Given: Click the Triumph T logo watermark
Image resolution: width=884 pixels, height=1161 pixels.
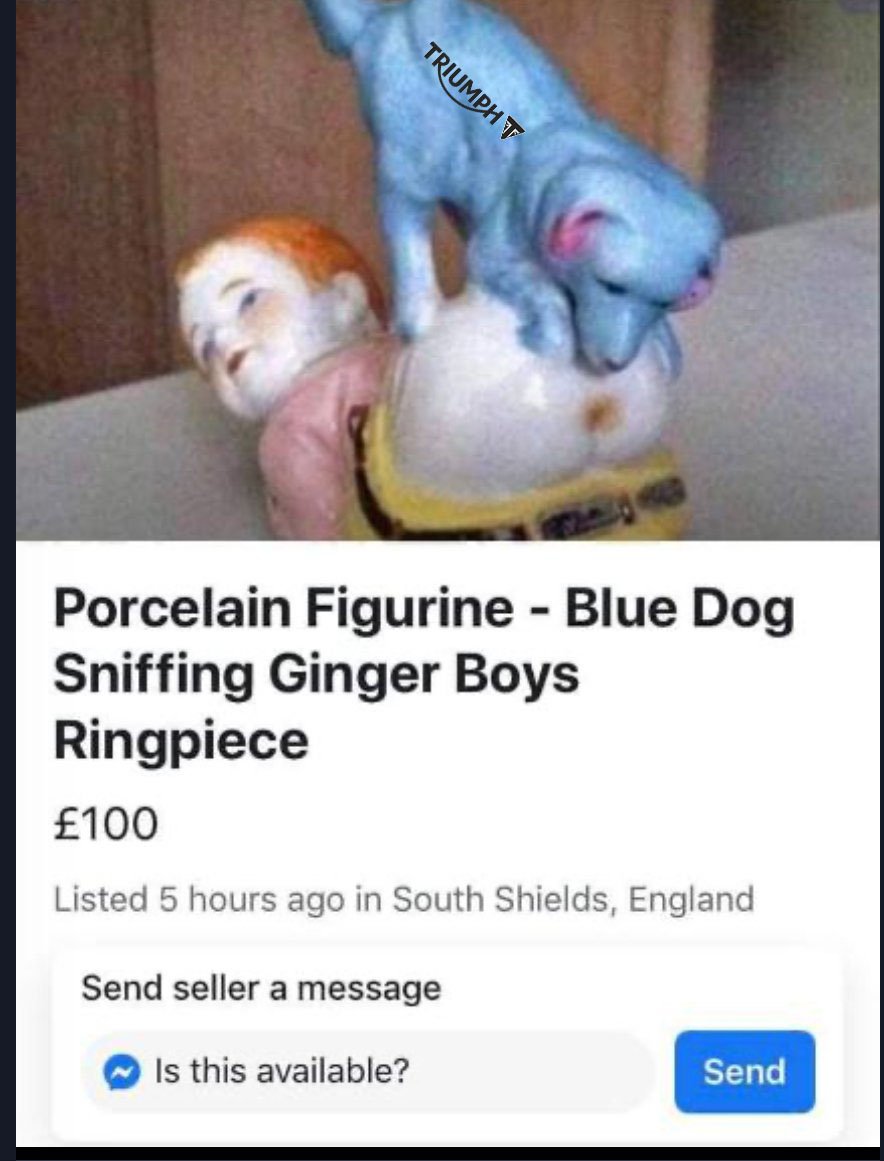Looking at the screenshot, I should [x=512, y=127].
